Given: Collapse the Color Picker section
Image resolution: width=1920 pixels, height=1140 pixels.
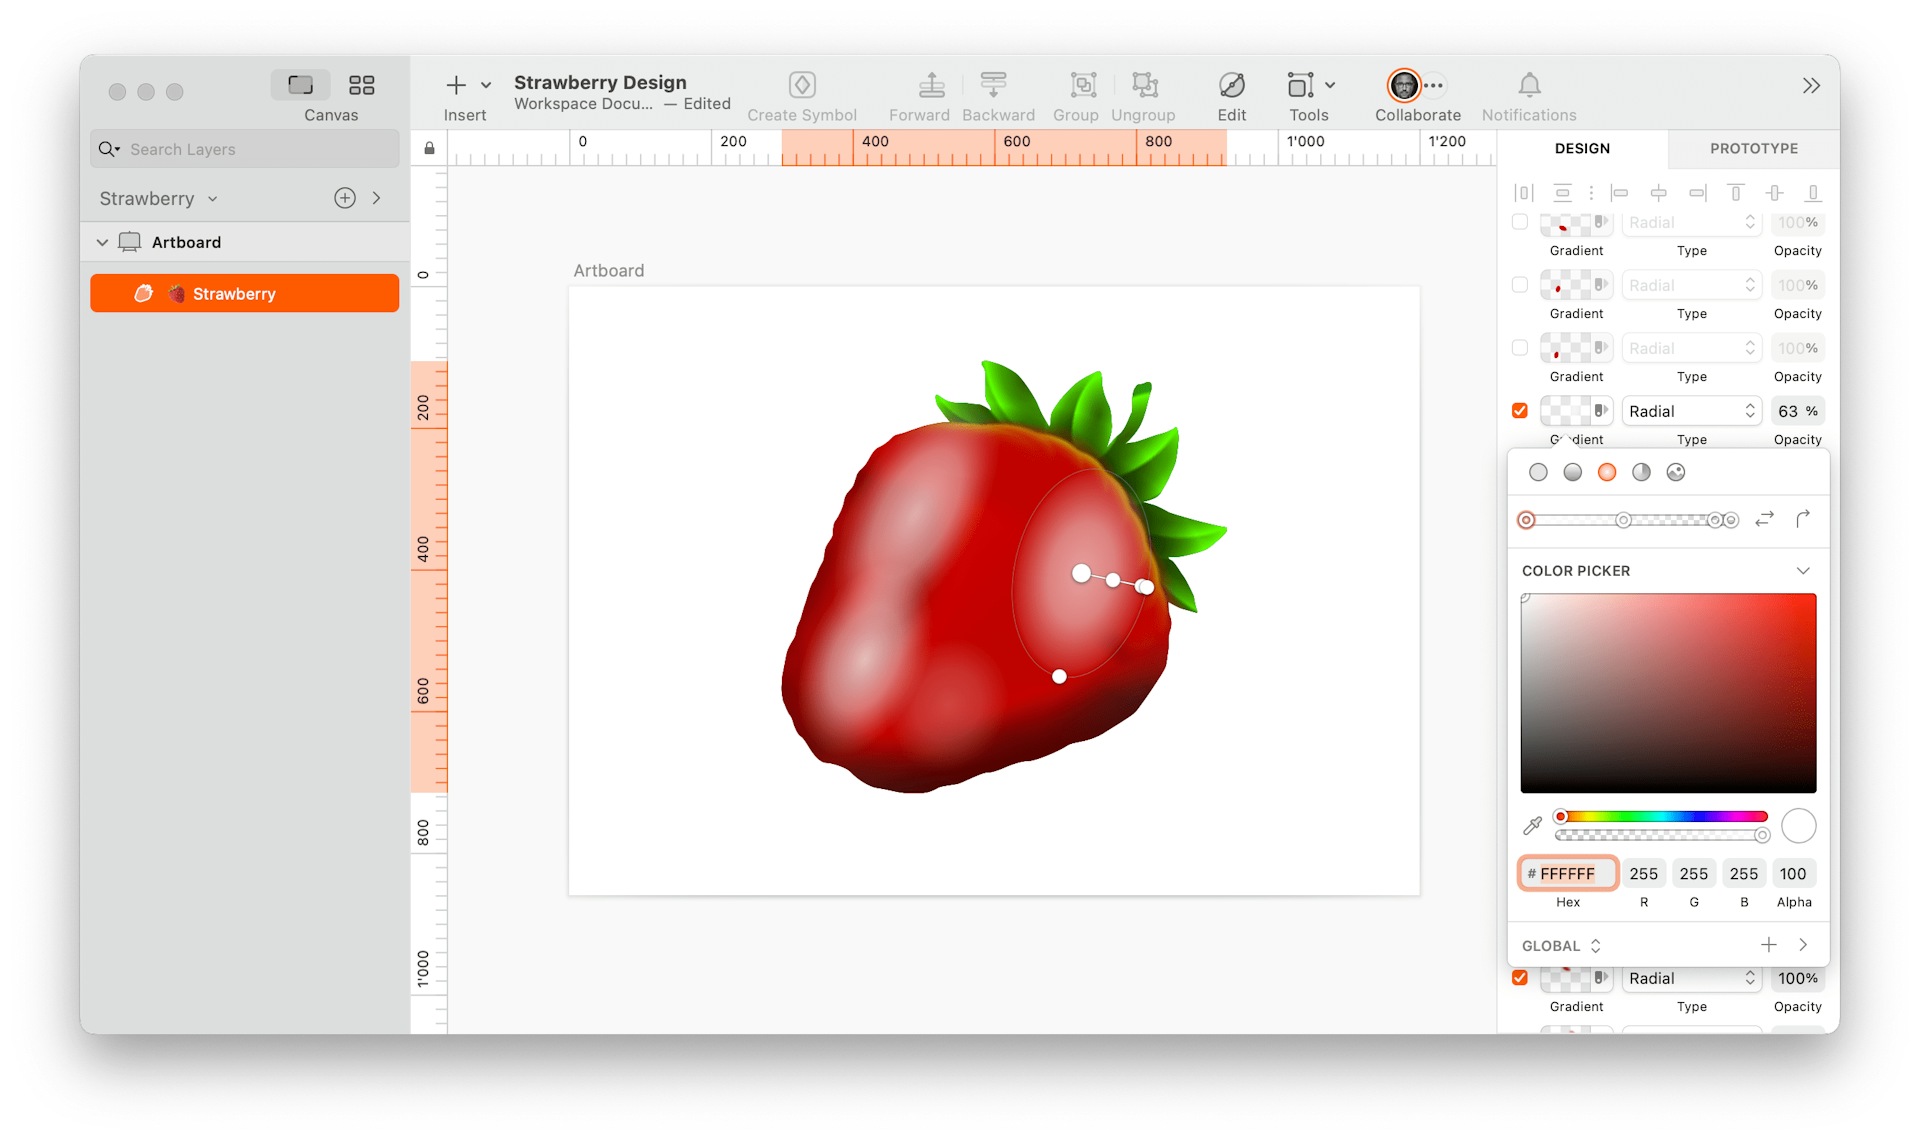Looking at the screenshot, I should 1804,570.
